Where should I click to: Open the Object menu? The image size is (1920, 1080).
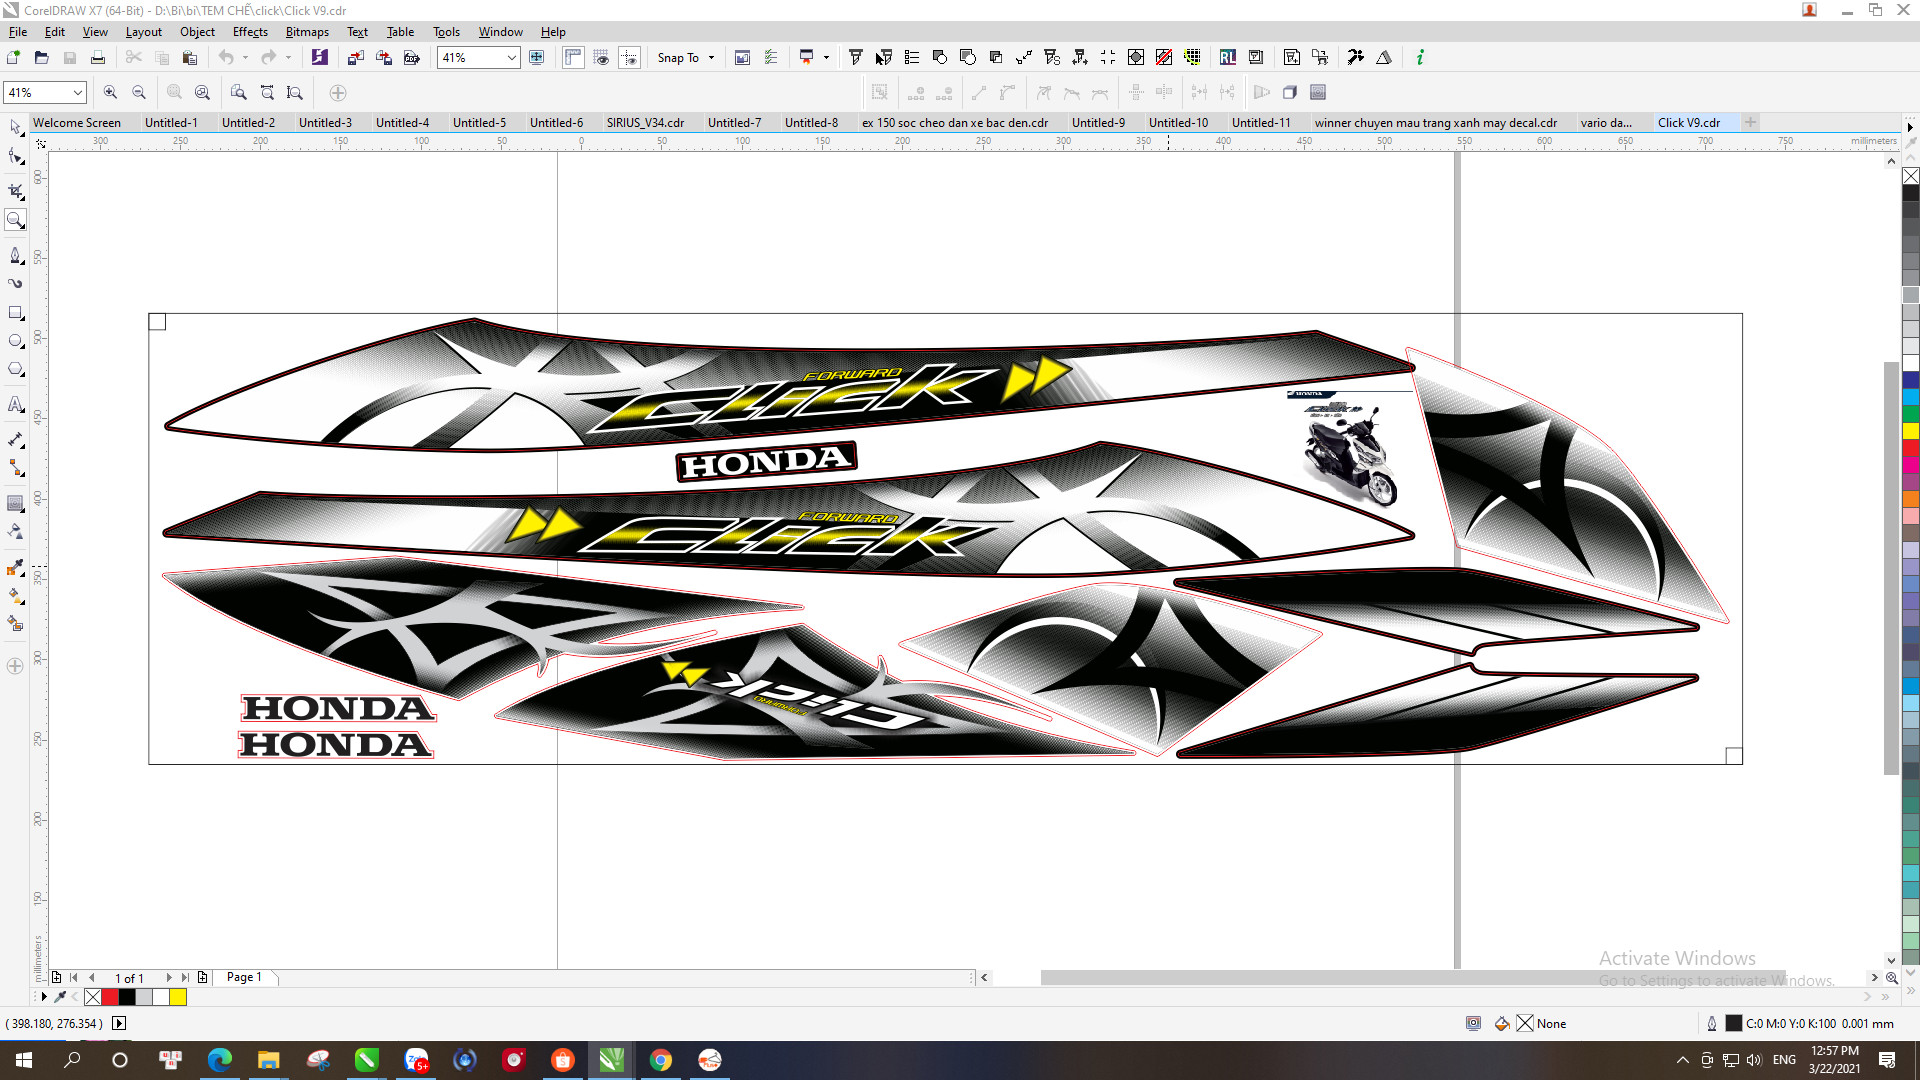click(197, 32)
